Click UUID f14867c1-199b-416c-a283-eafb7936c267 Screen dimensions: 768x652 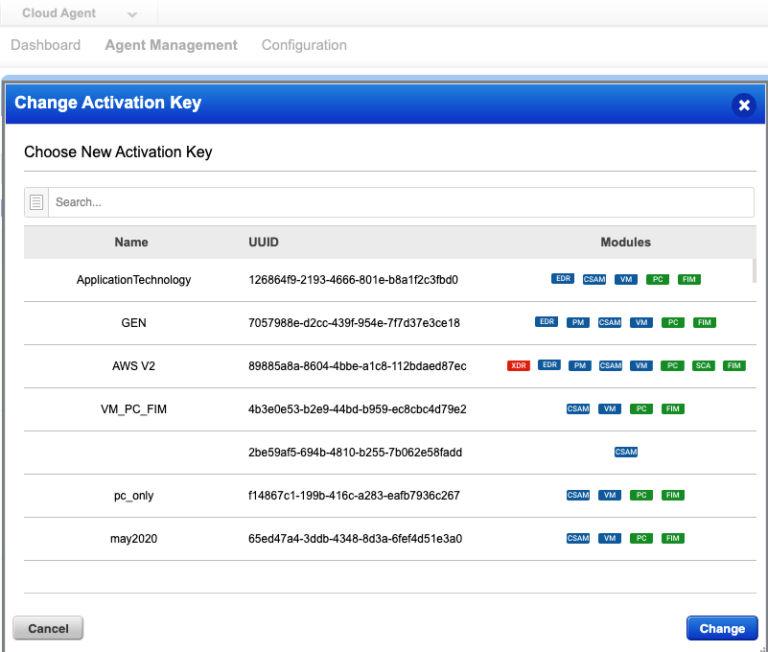354,495
